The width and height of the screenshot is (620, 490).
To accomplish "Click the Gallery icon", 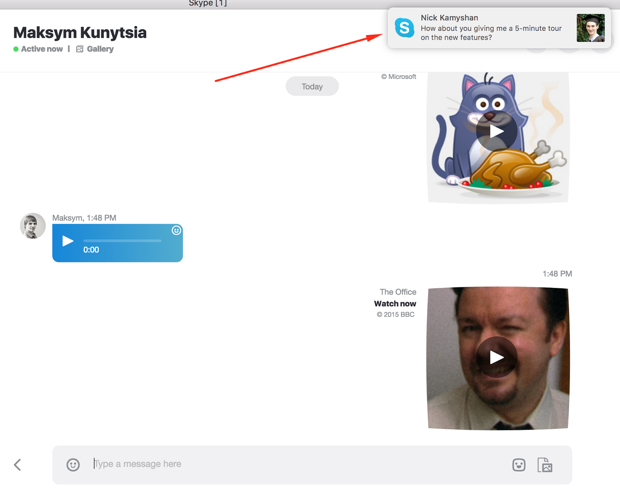I will point(79,49).
